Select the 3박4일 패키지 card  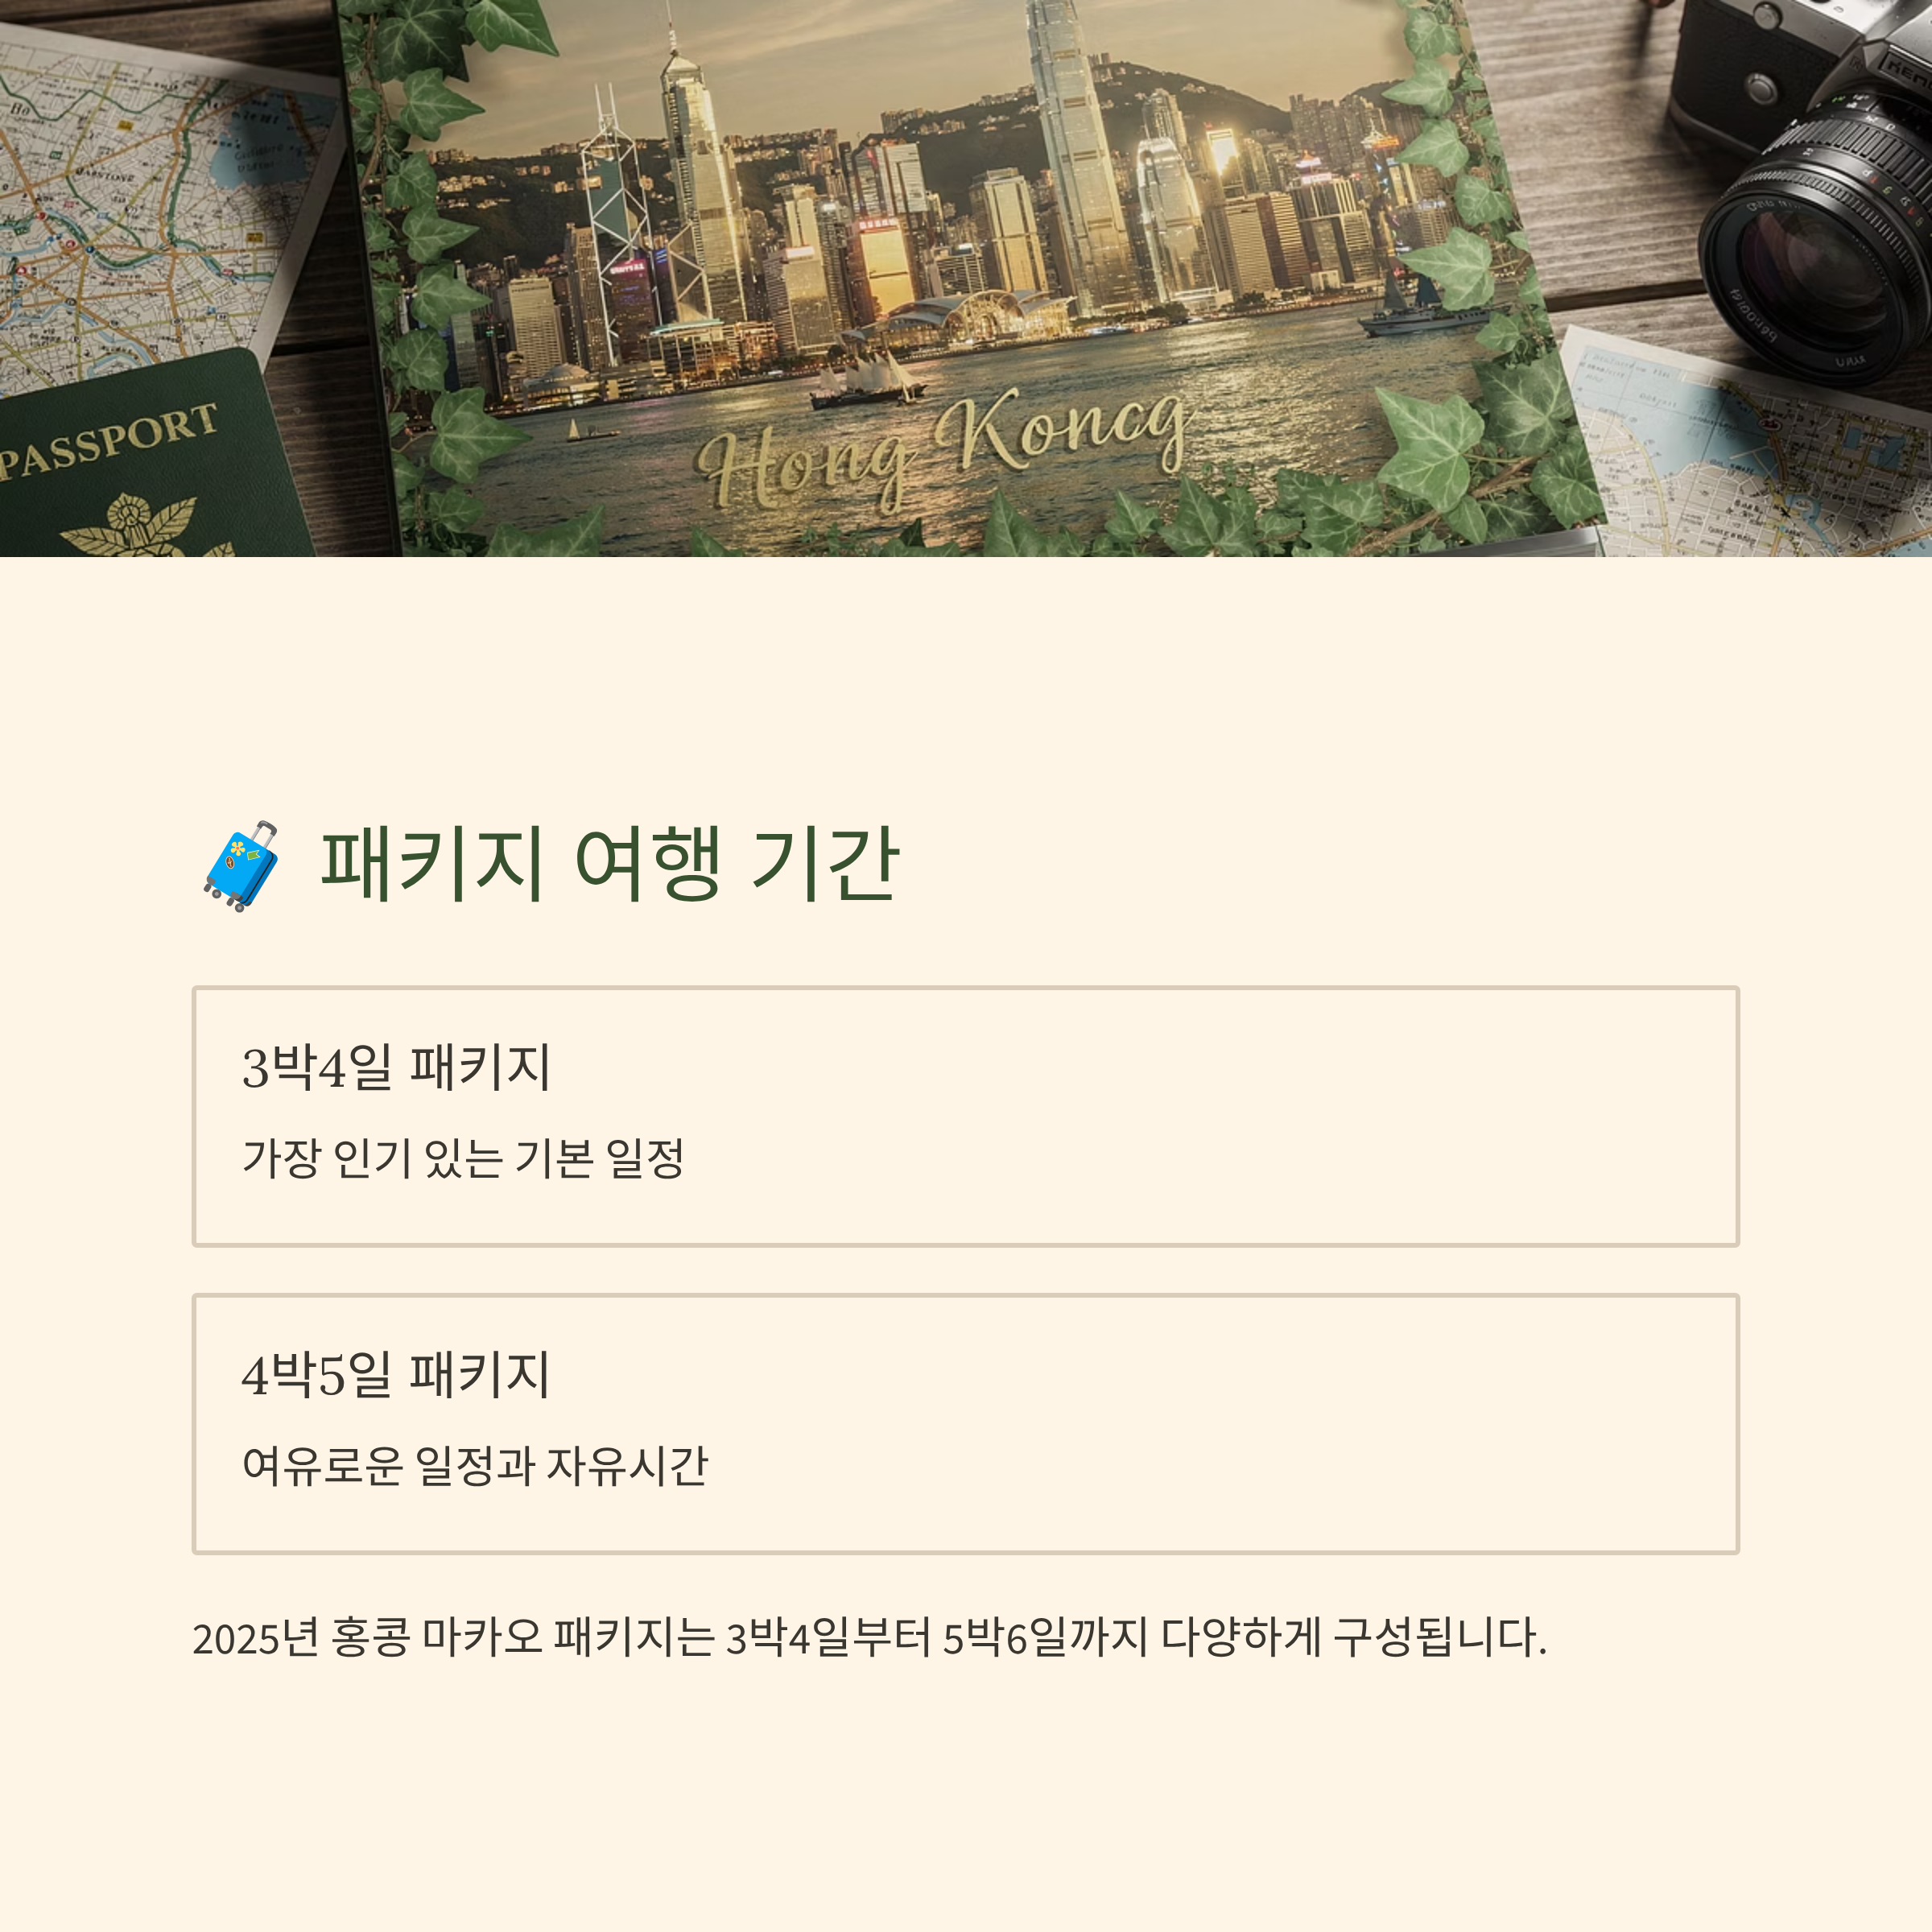coord(966,1116)
